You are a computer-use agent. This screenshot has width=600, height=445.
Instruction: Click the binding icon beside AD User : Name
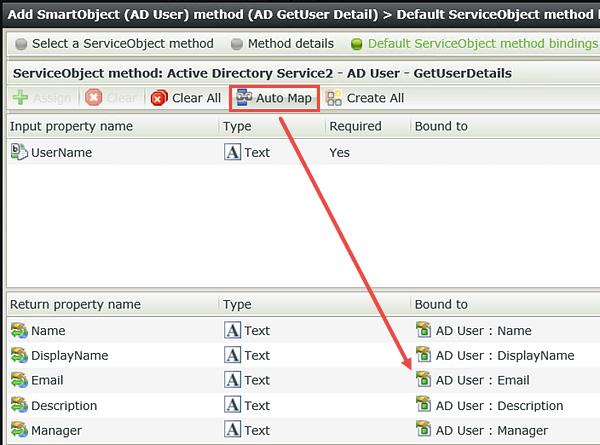[x=423, y=329]
